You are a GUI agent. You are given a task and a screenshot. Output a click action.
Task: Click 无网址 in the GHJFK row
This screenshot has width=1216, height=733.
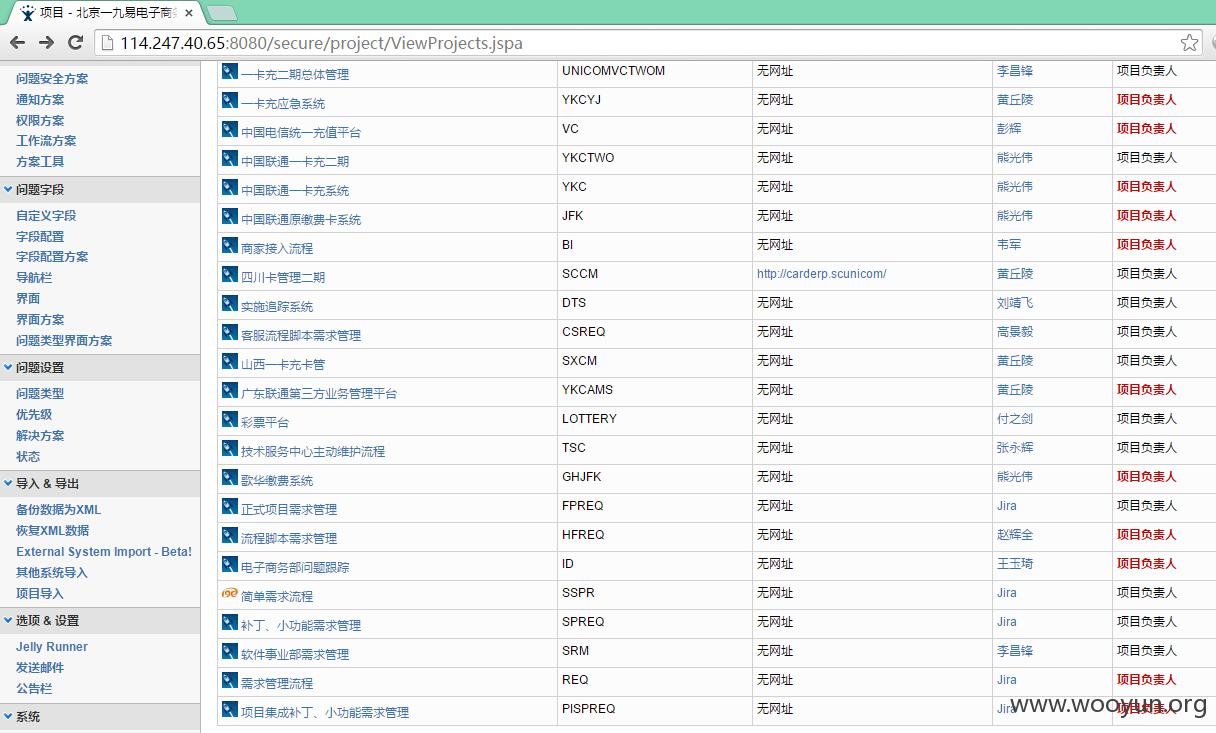(x=775, y=477)
